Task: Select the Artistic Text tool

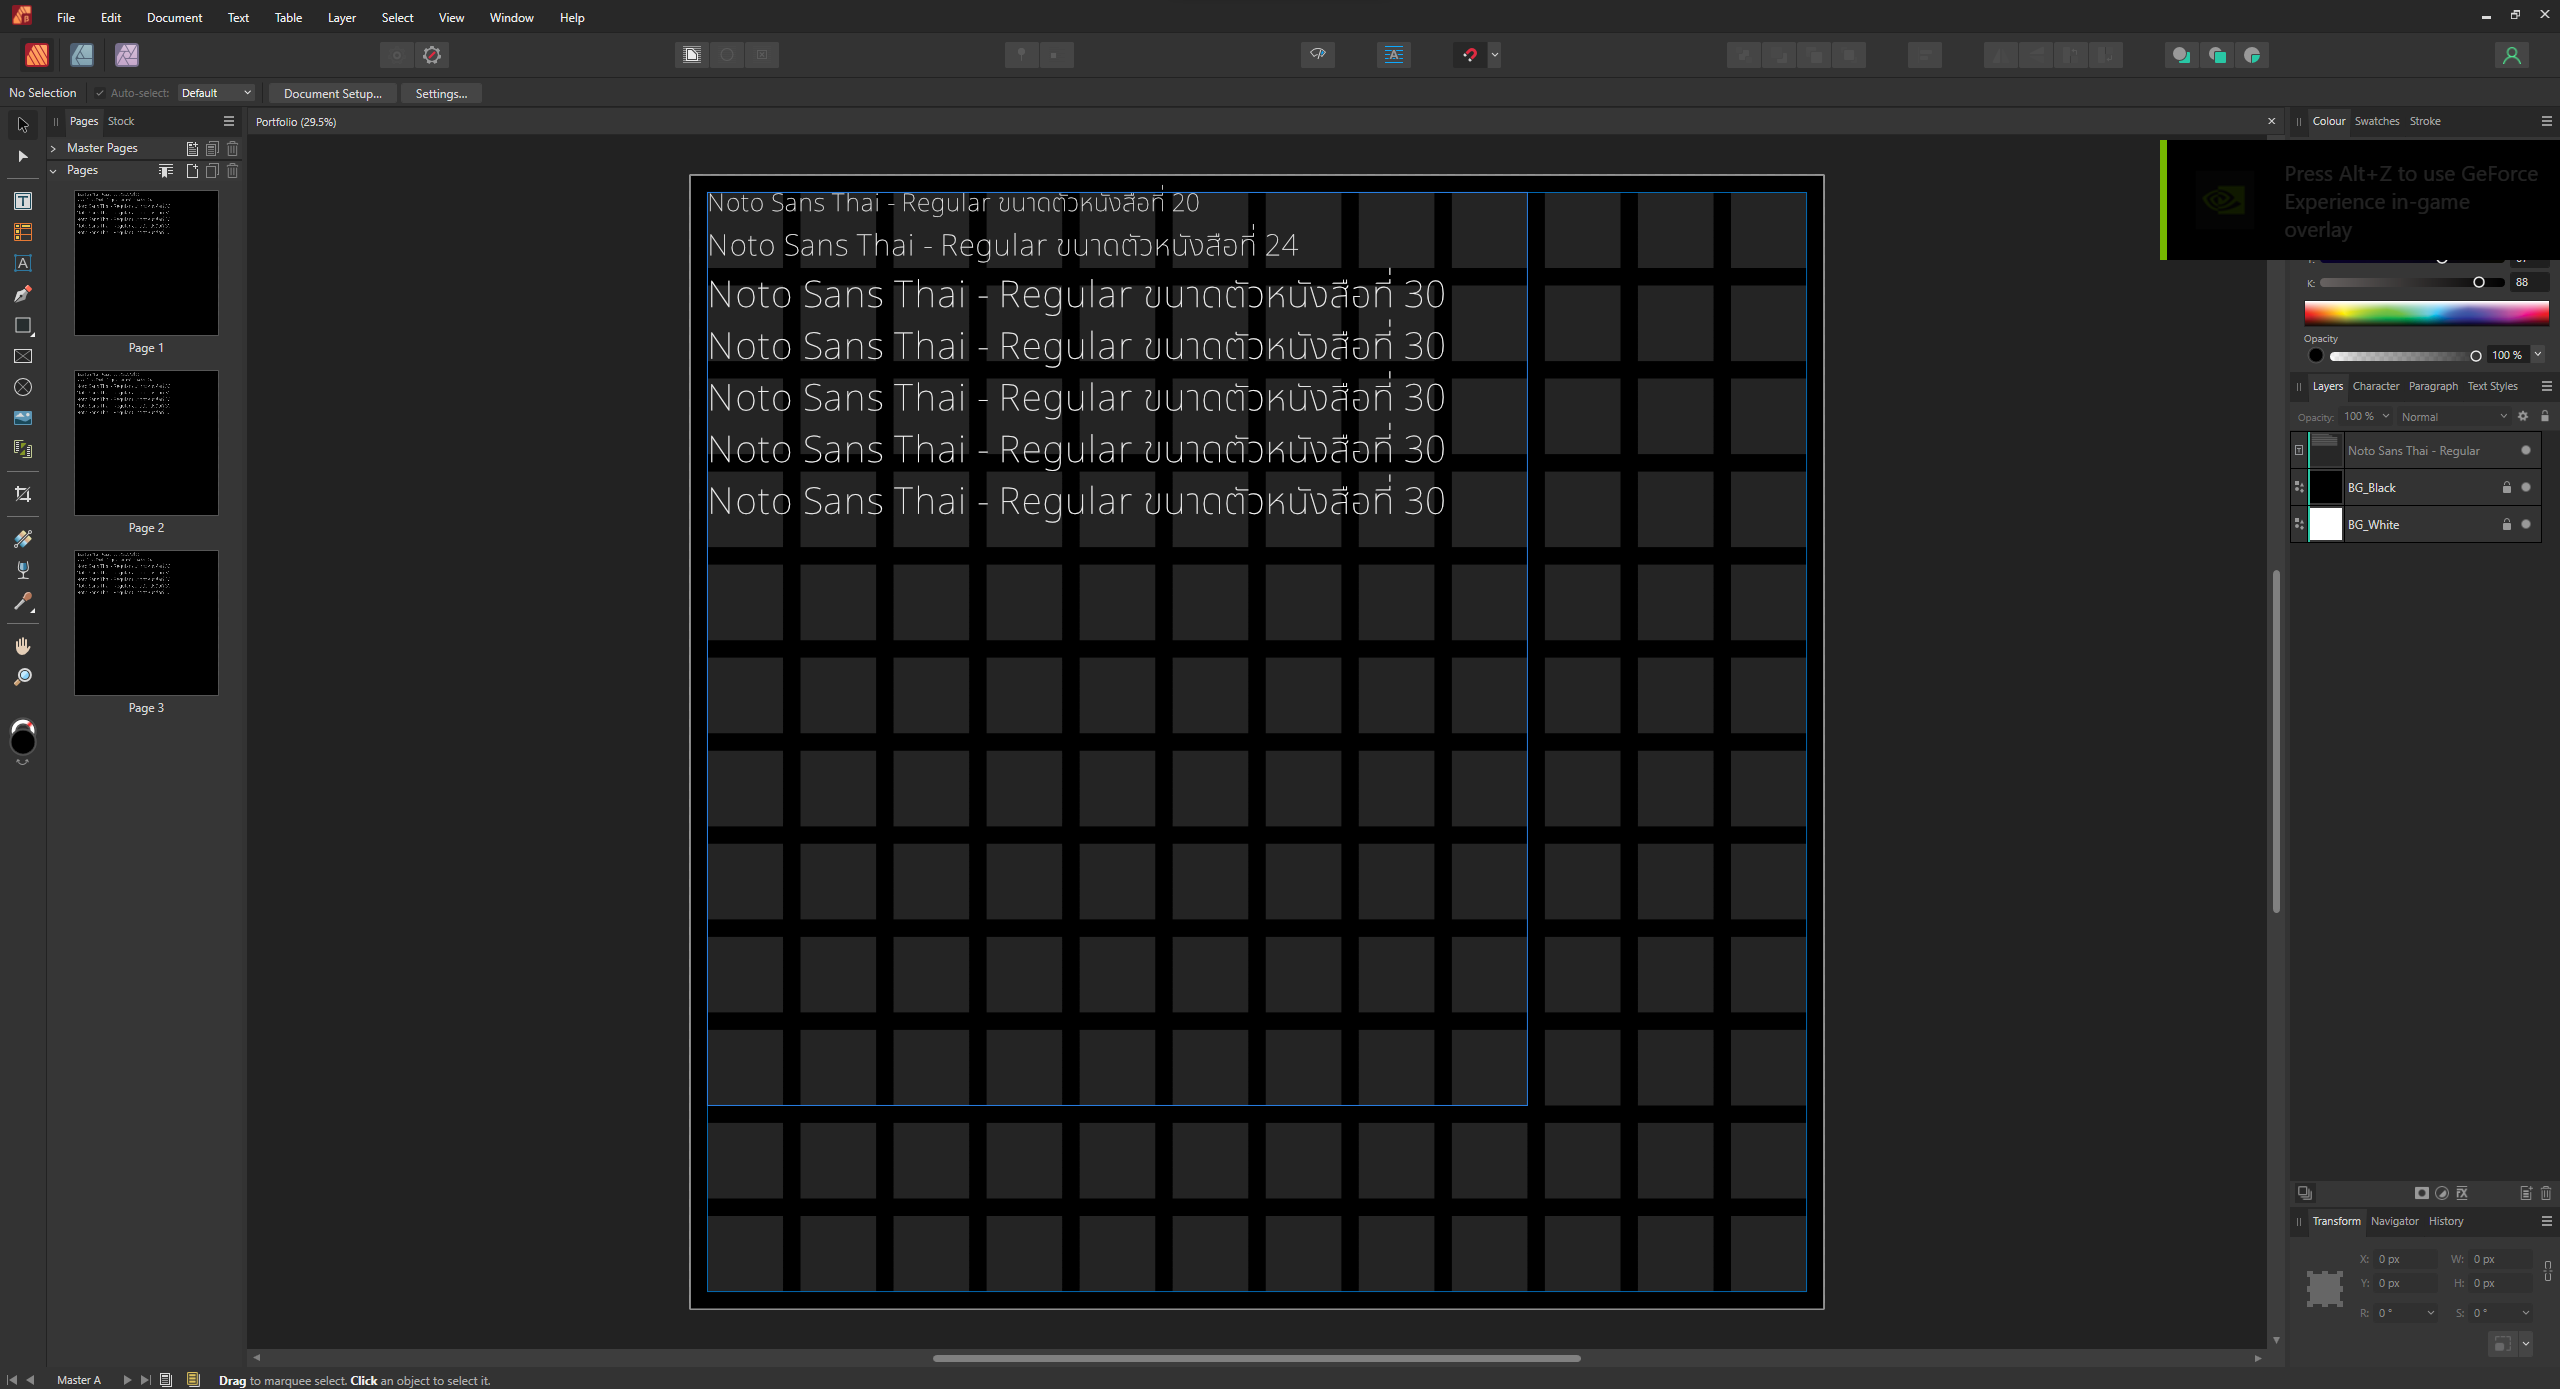Action: pos(23,263)
